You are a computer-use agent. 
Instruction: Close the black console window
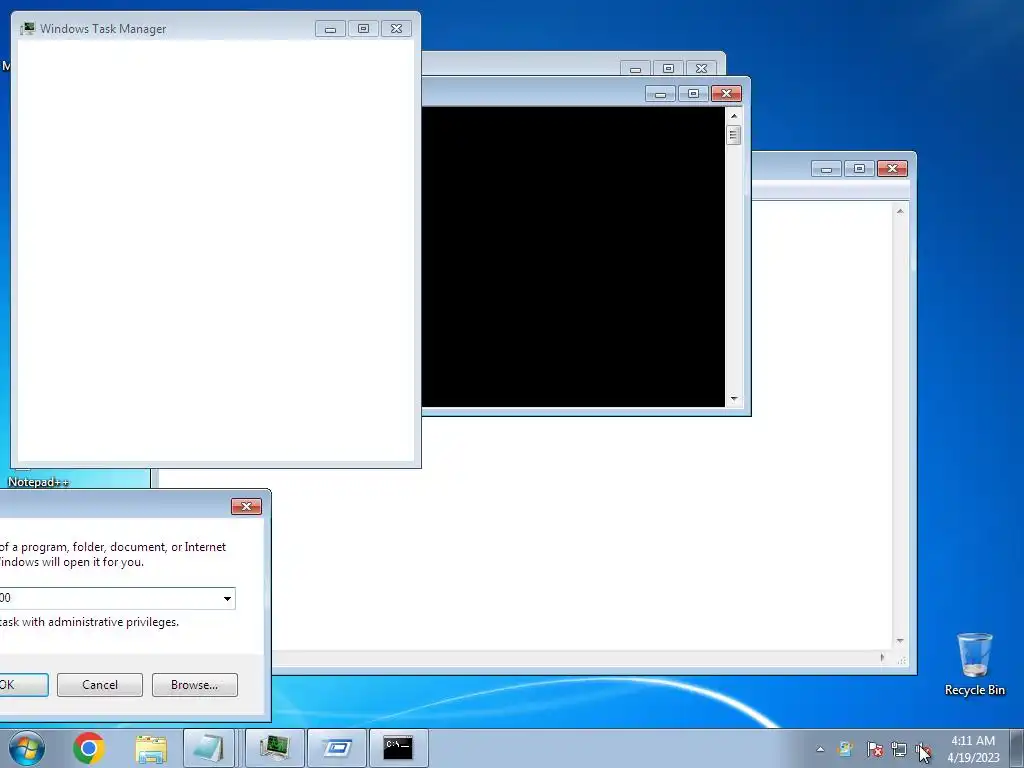pos(726,94)
